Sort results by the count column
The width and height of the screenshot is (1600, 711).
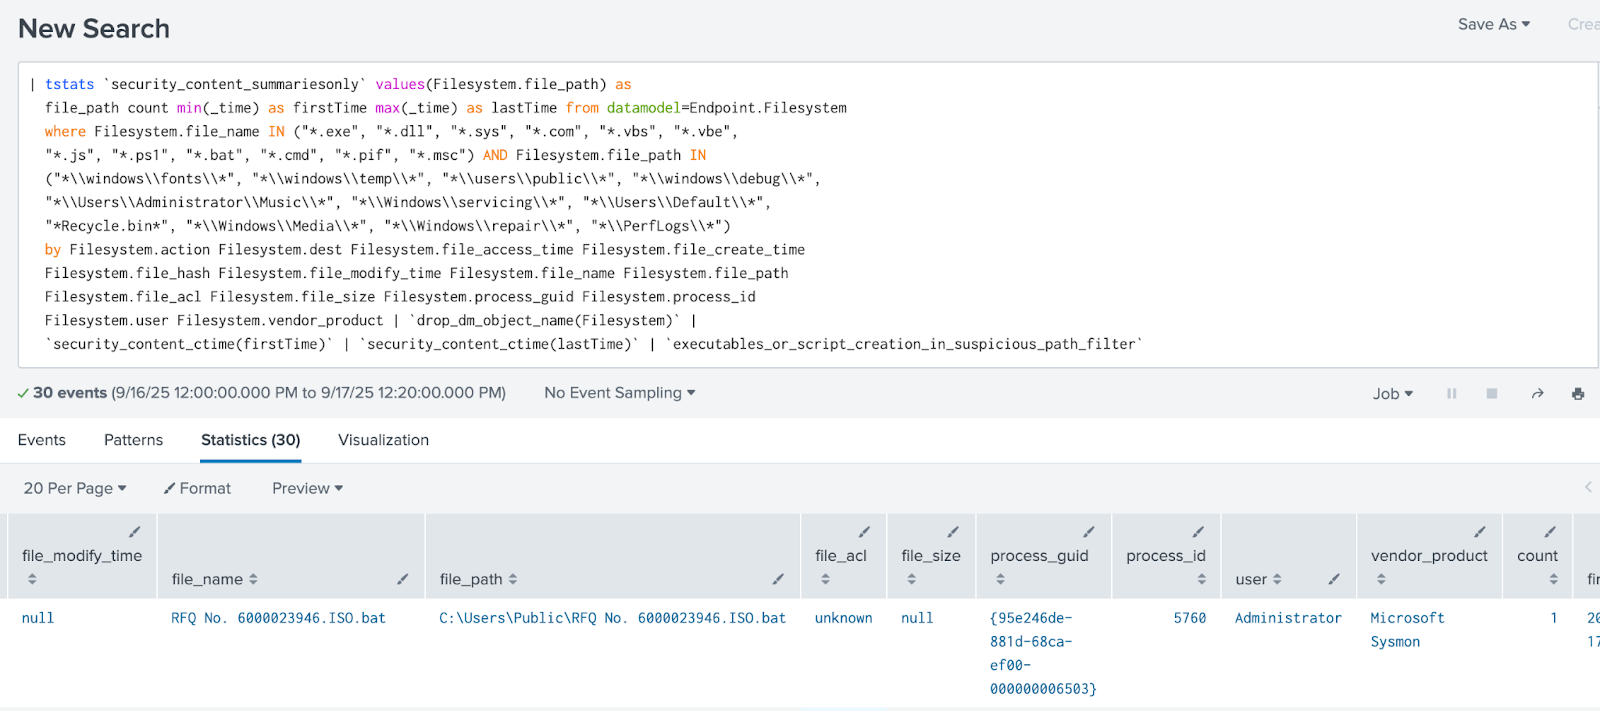(1553, 579)
